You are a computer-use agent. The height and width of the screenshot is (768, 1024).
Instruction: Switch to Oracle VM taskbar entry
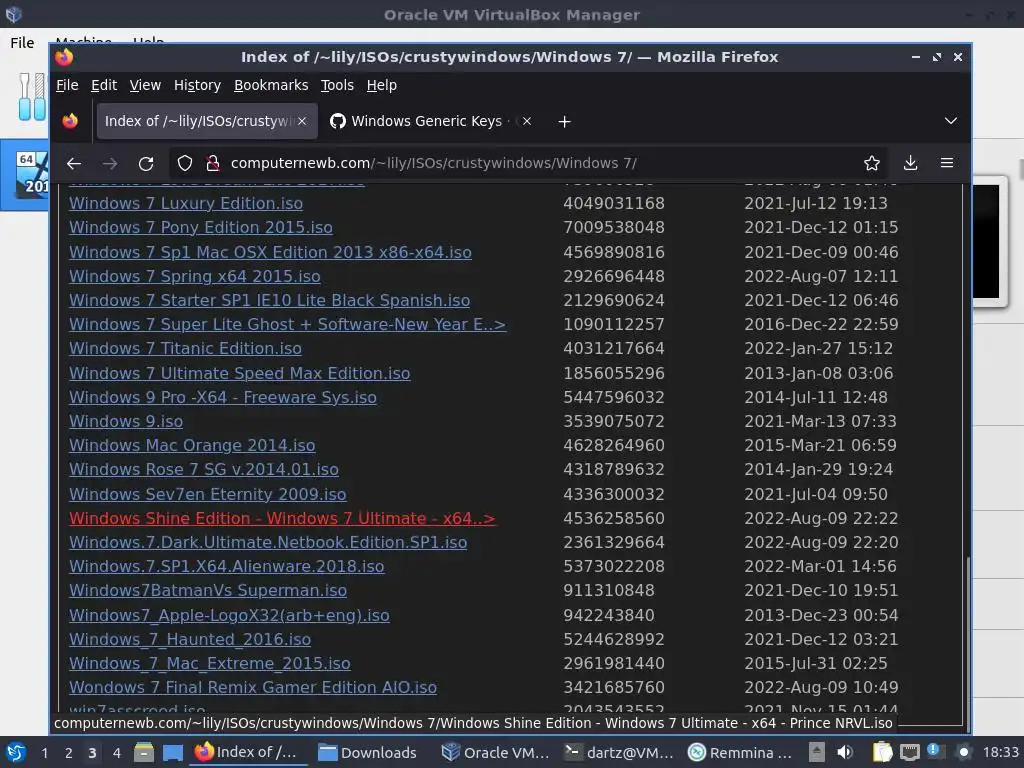point(495,752)
